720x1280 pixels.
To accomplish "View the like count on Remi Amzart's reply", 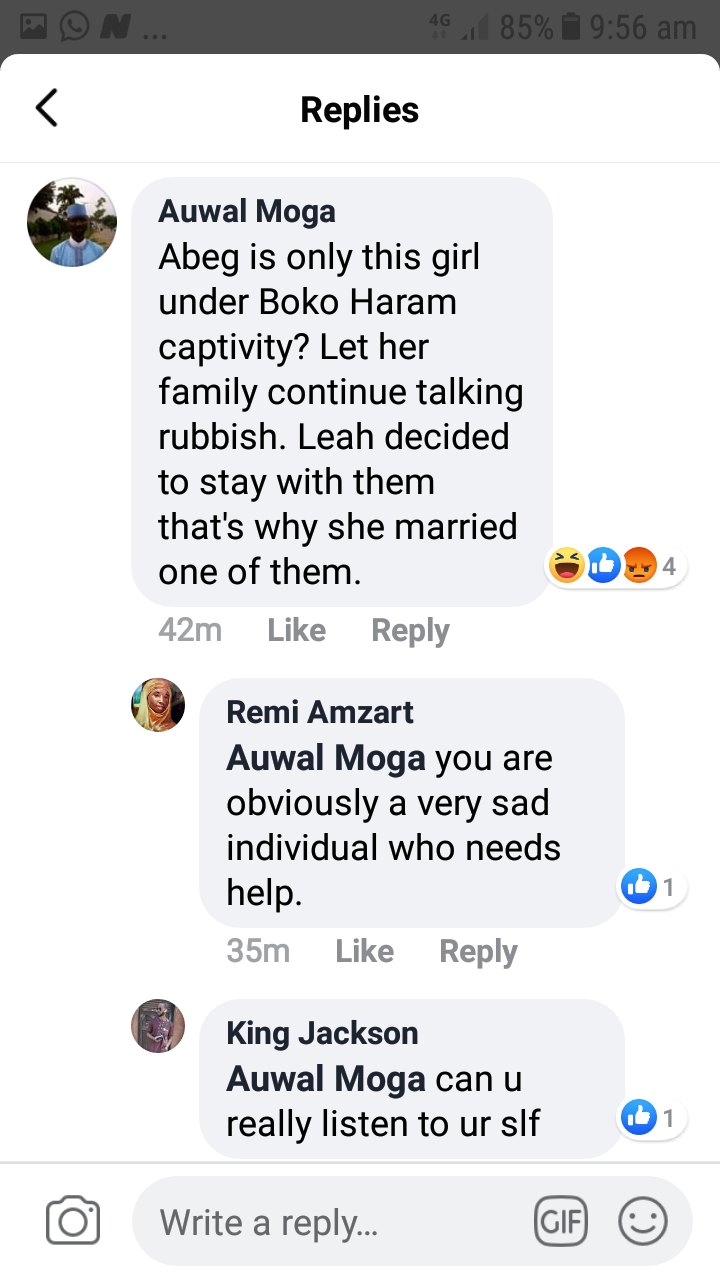I will tap(652, 886).
